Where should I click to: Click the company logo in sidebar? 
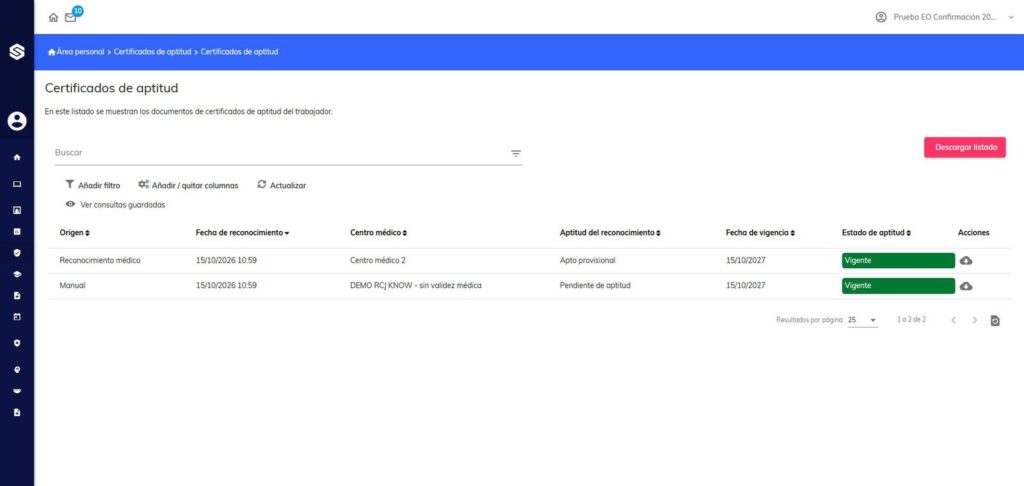[x=17, y=52]
